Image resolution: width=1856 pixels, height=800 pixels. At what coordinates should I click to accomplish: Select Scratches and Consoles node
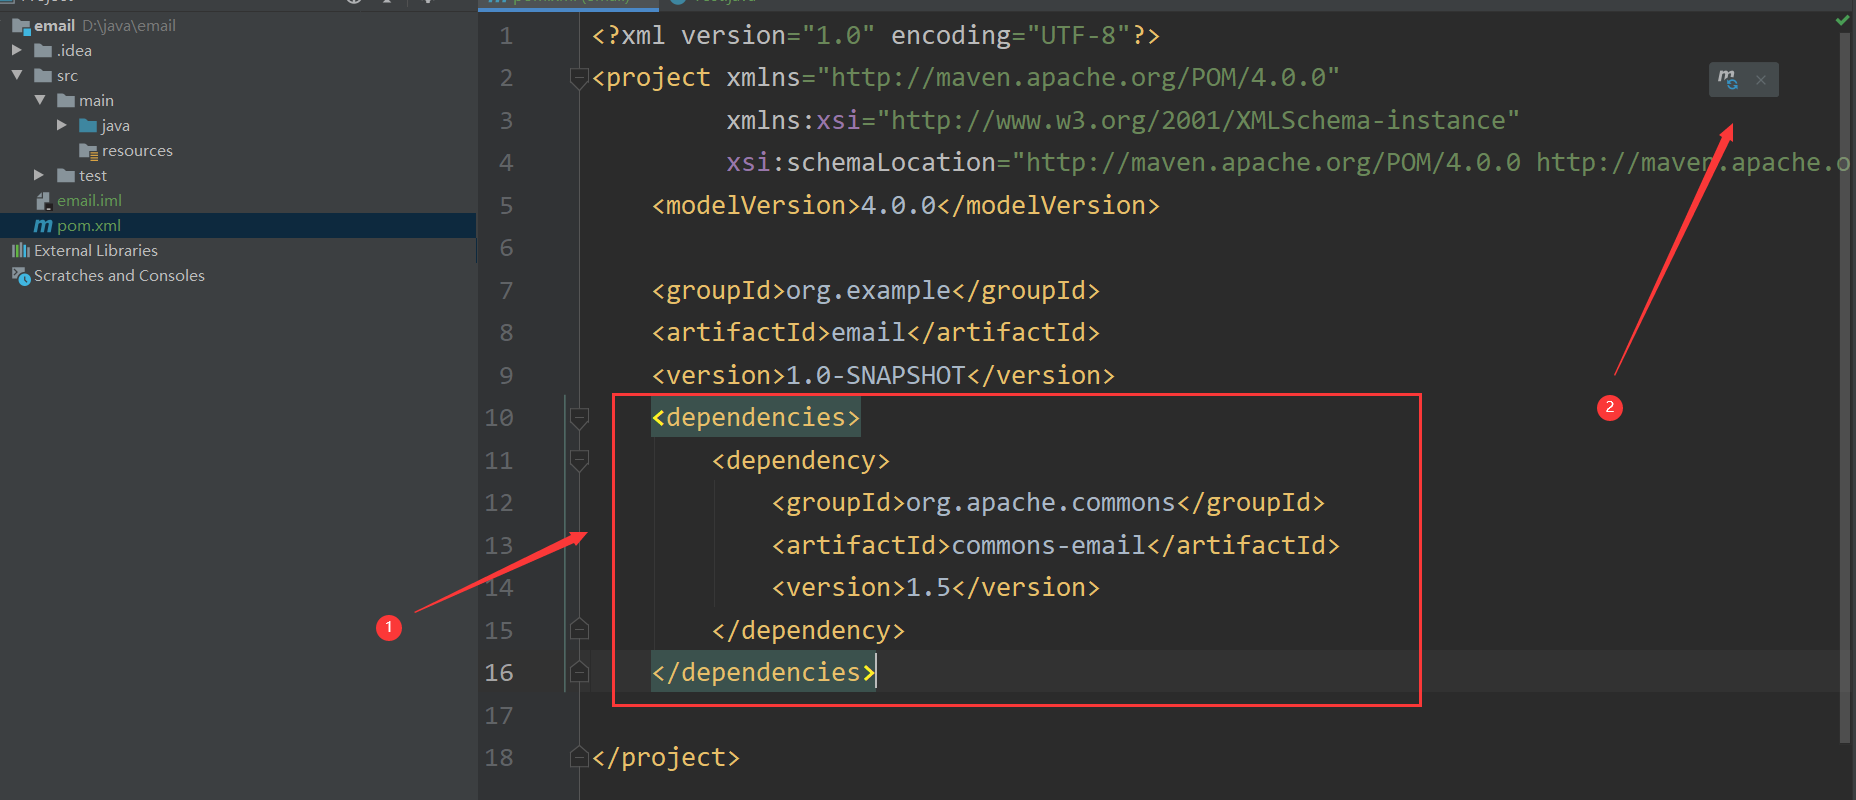(119, 276)
